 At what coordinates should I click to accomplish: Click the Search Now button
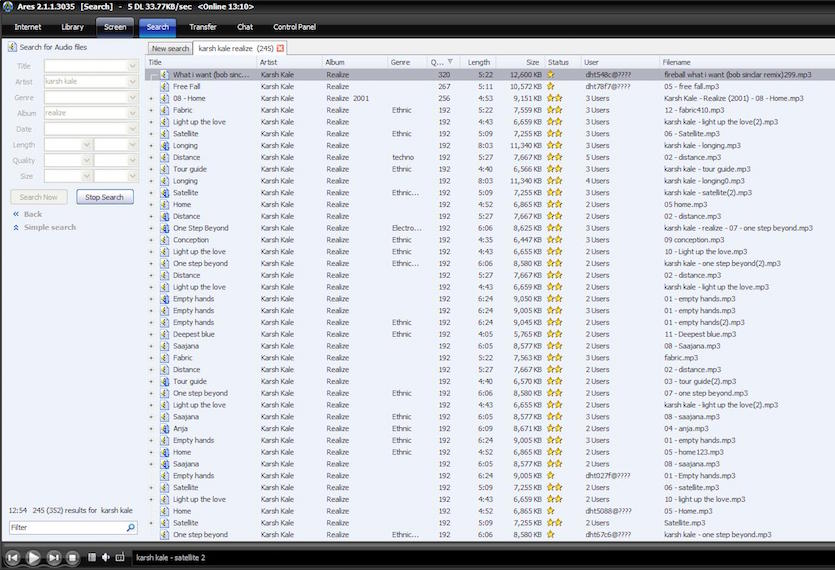pos(38,197)
